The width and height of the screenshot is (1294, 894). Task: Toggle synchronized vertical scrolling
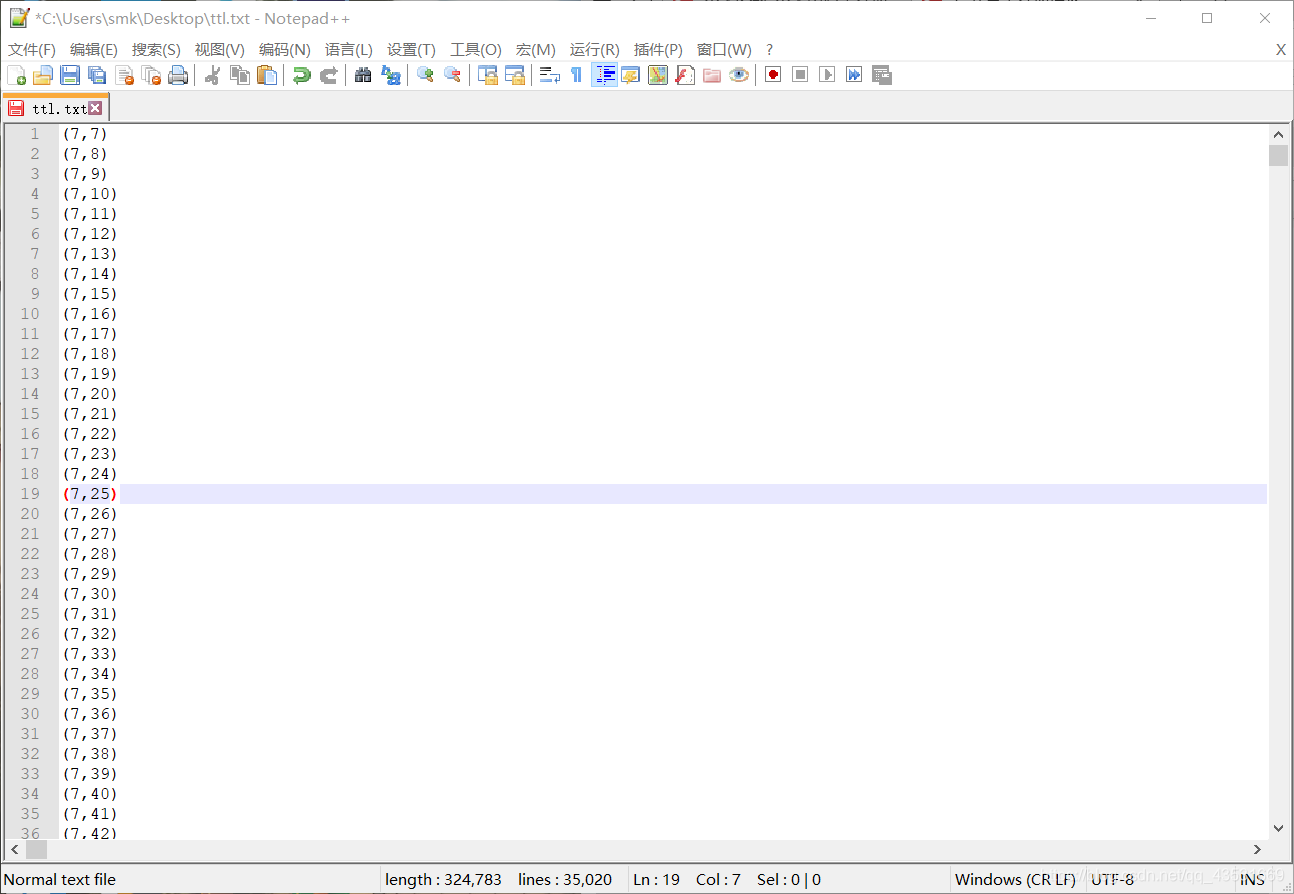pos(487,75)
